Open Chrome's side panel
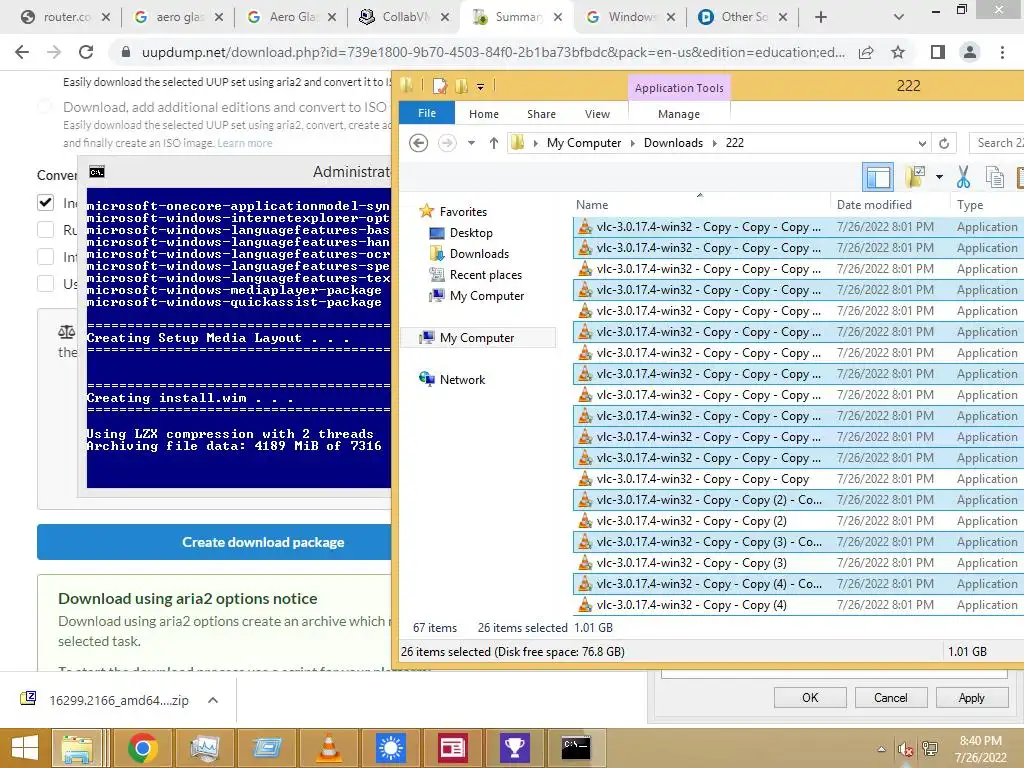The height and width of the screenshot is (768, 1024). point(937,52)
